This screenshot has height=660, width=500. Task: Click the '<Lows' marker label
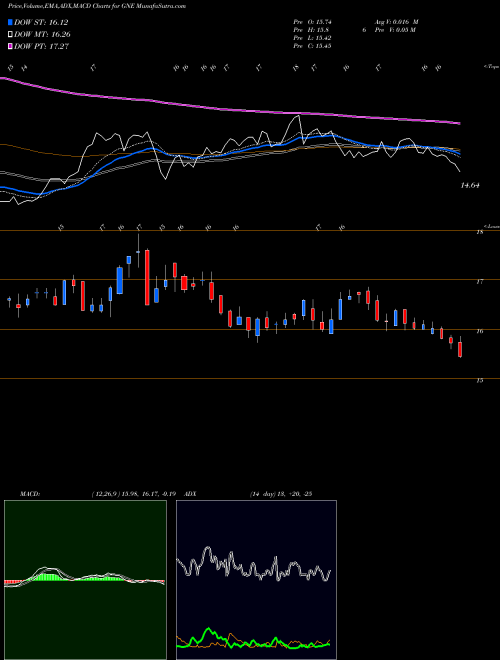(491, 226)
